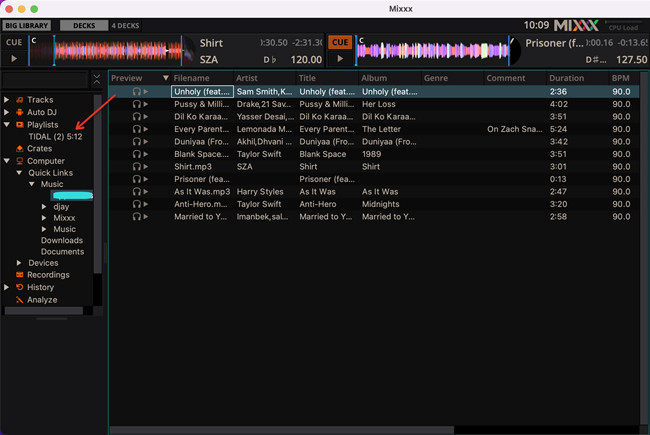650x435 pixels.
Task: Preview Shirt.mp3 track headphone icon
Action: point(136,166)
